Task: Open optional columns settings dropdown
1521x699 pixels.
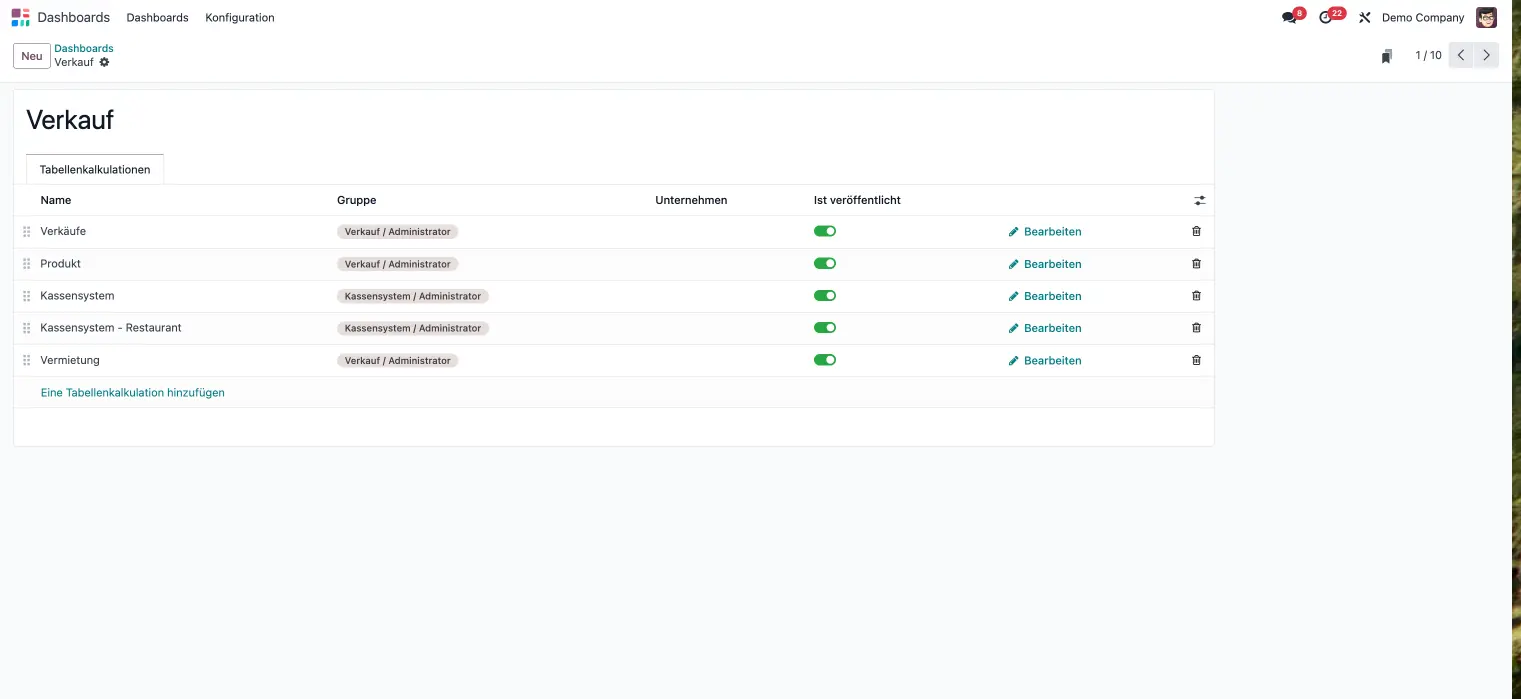Action: [x=1199, y=200]
